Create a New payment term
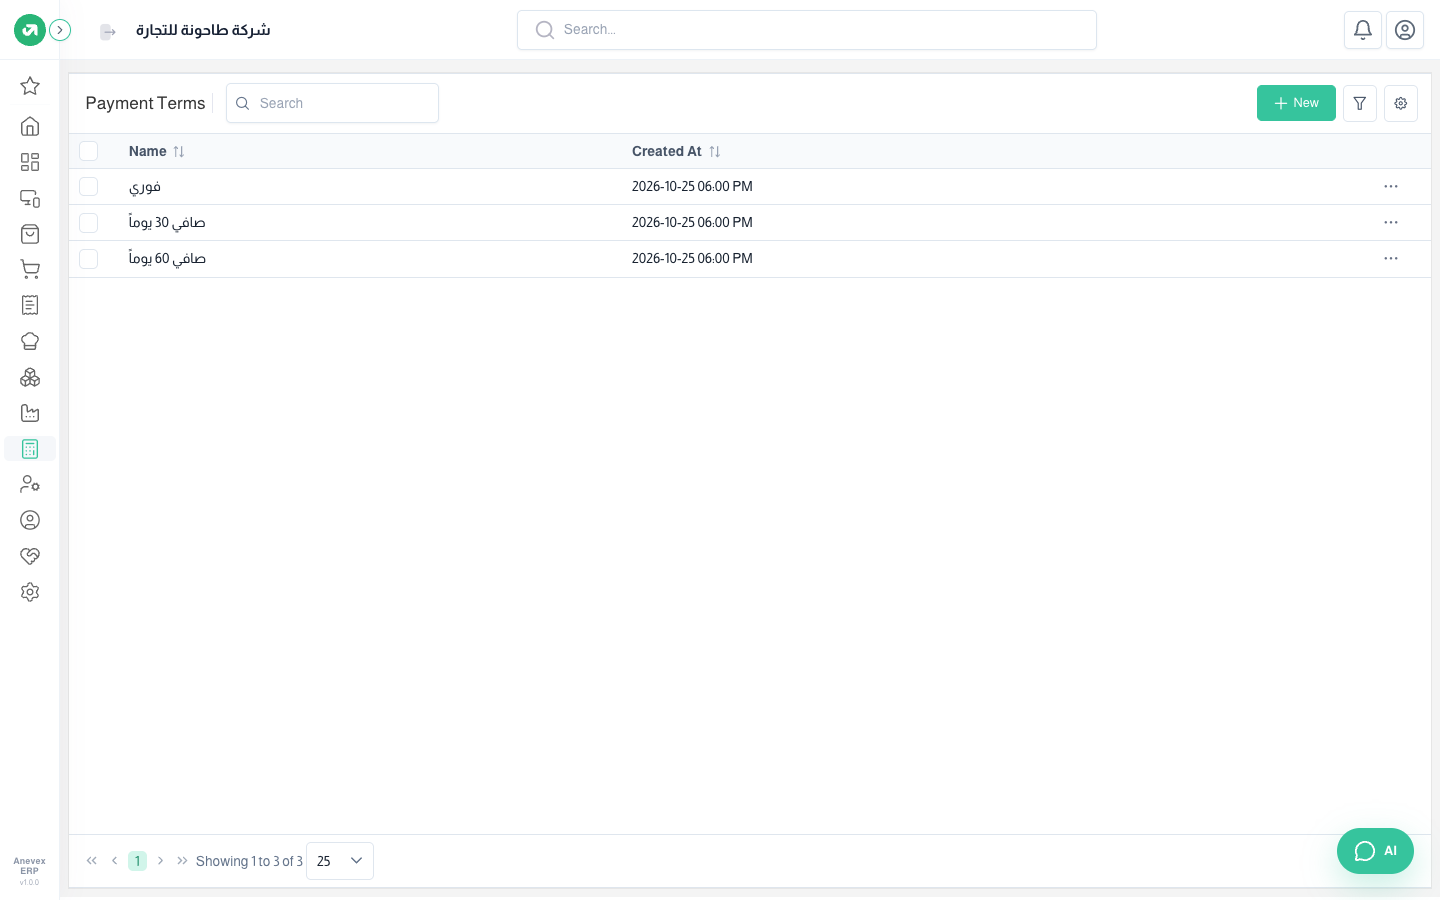Viewport: 1440px width, 900px height. coord(1296,103)
